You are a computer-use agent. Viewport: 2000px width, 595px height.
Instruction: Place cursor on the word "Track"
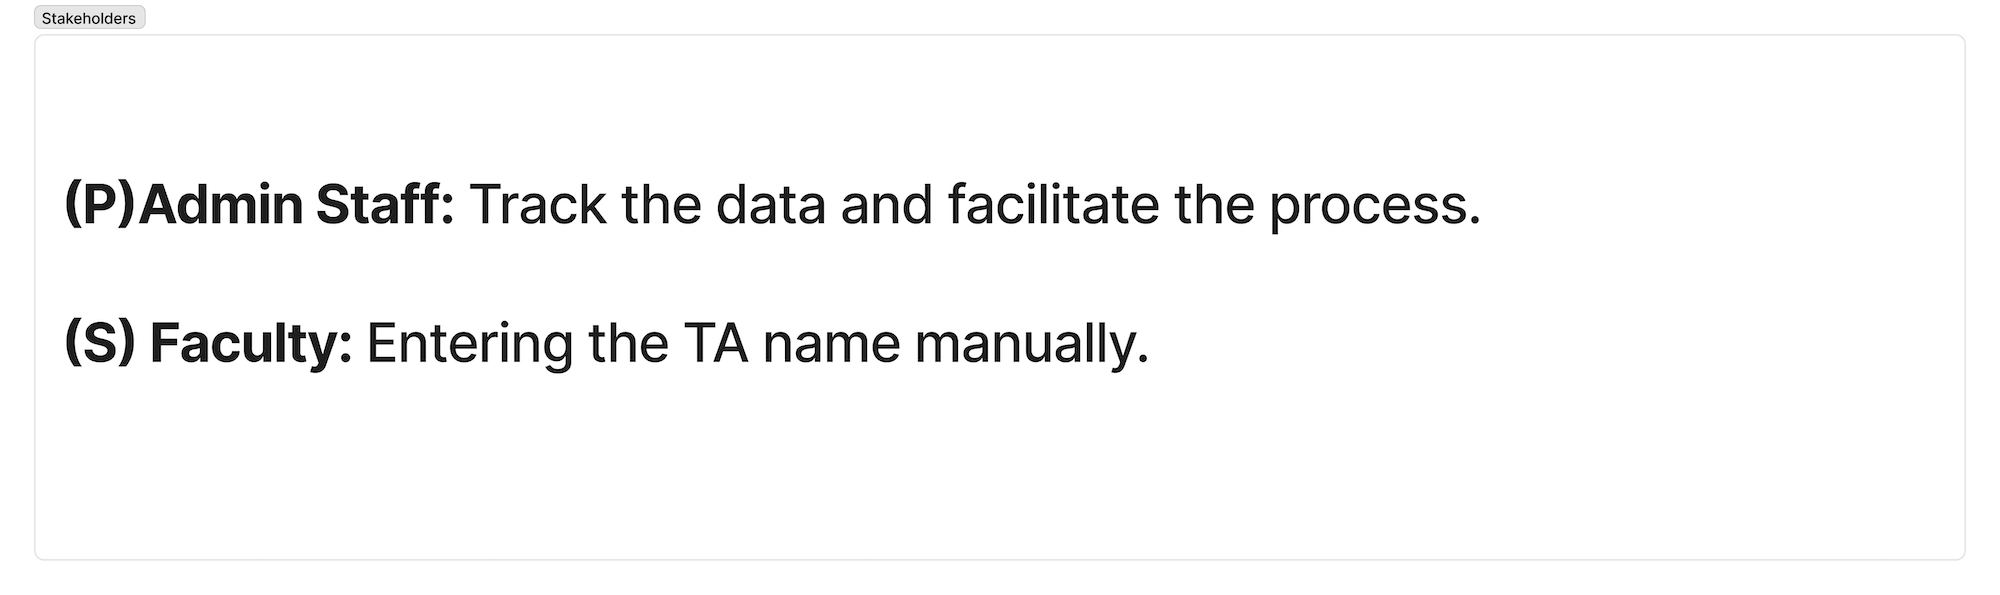pyautogui.click(x=537, y=204)
